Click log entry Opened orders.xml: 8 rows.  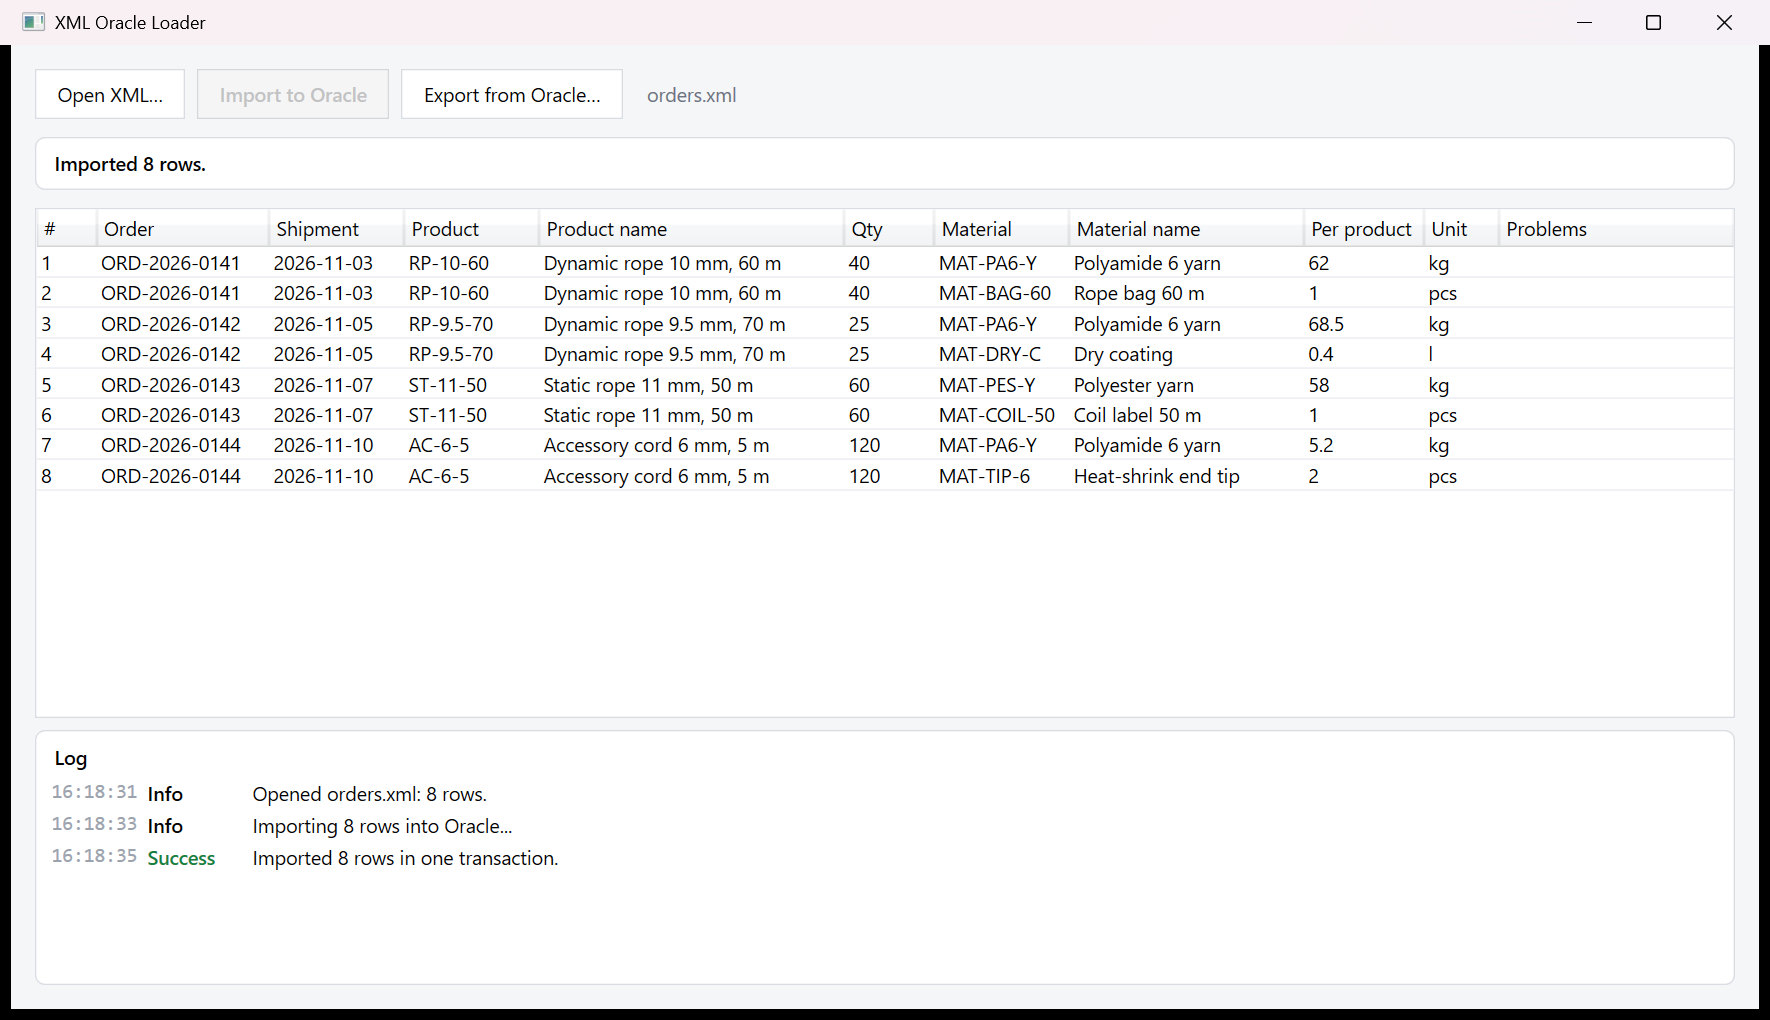pyautogui.click(x=370, y=794)
